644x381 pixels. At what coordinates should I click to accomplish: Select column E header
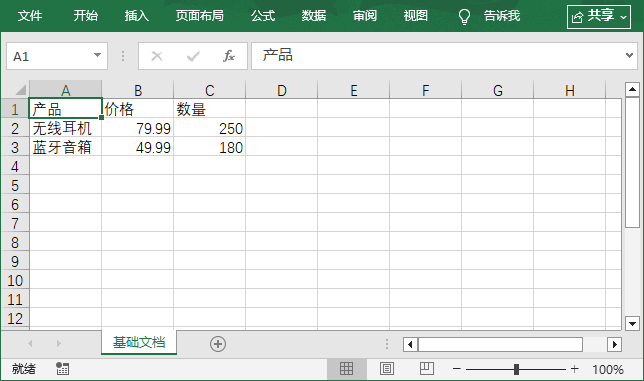point(354,90)
